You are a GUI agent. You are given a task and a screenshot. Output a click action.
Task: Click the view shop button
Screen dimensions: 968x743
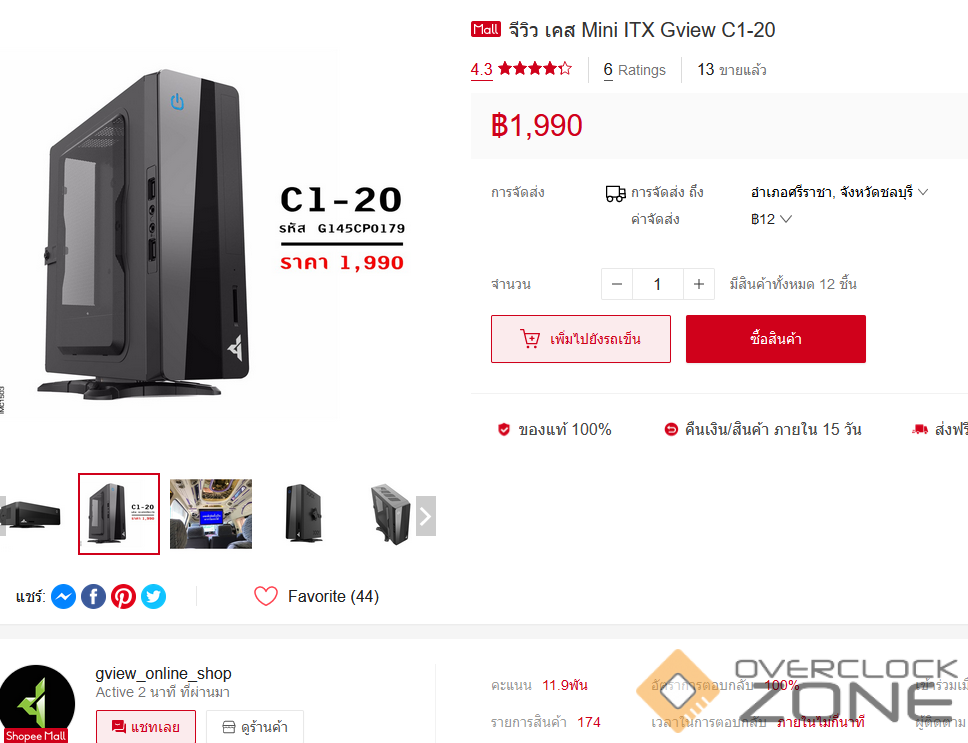[255, 727]
